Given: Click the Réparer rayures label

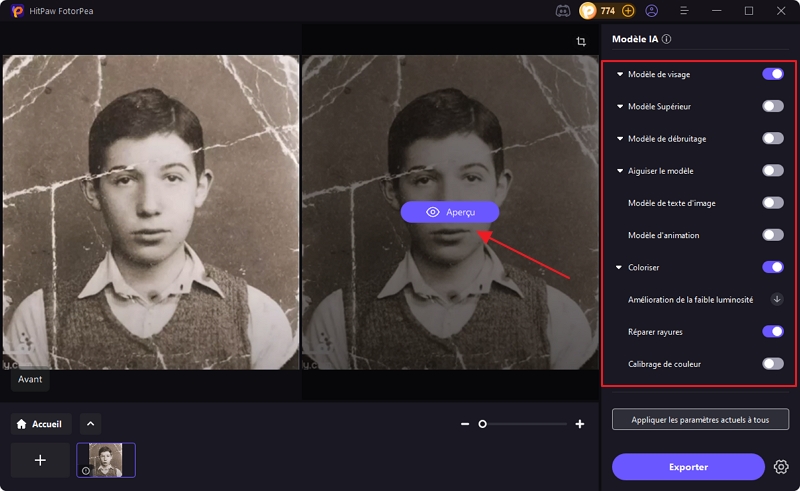Looking at the screenshot, I should [655, 332].
